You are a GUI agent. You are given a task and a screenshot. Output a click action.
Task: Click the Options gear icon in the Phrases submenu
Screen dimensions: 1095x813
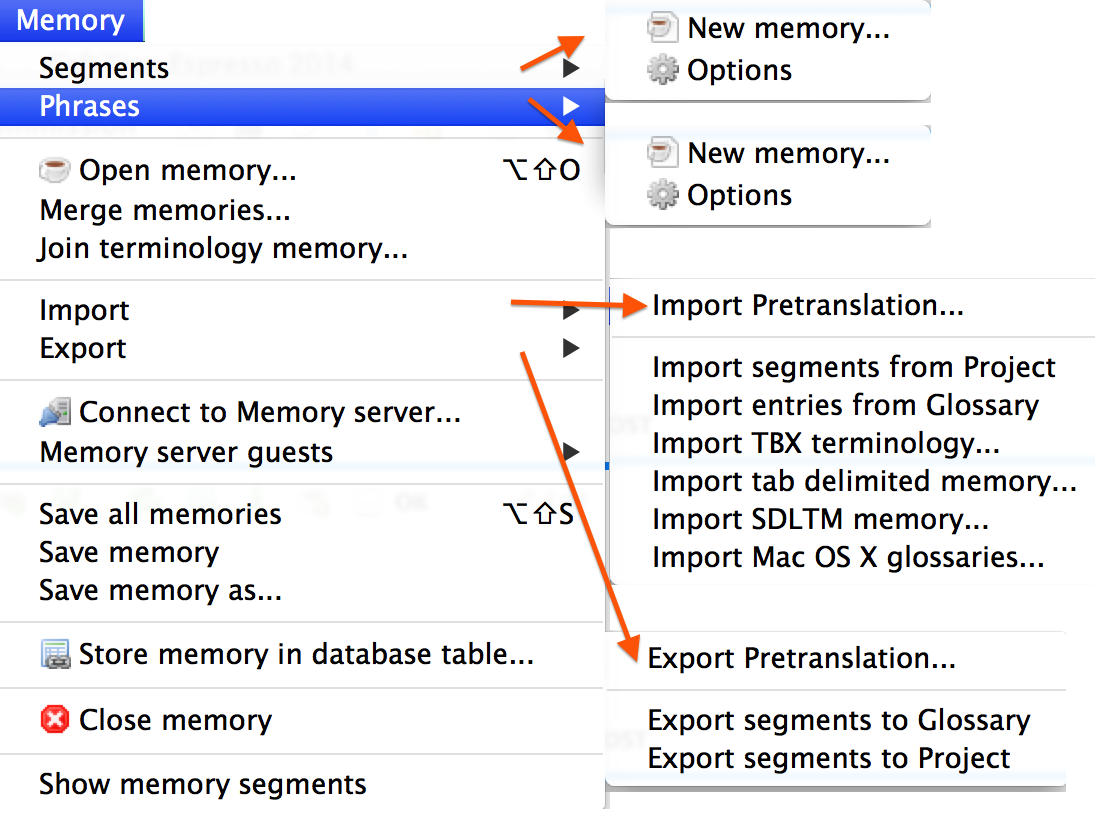coord(662,195)
